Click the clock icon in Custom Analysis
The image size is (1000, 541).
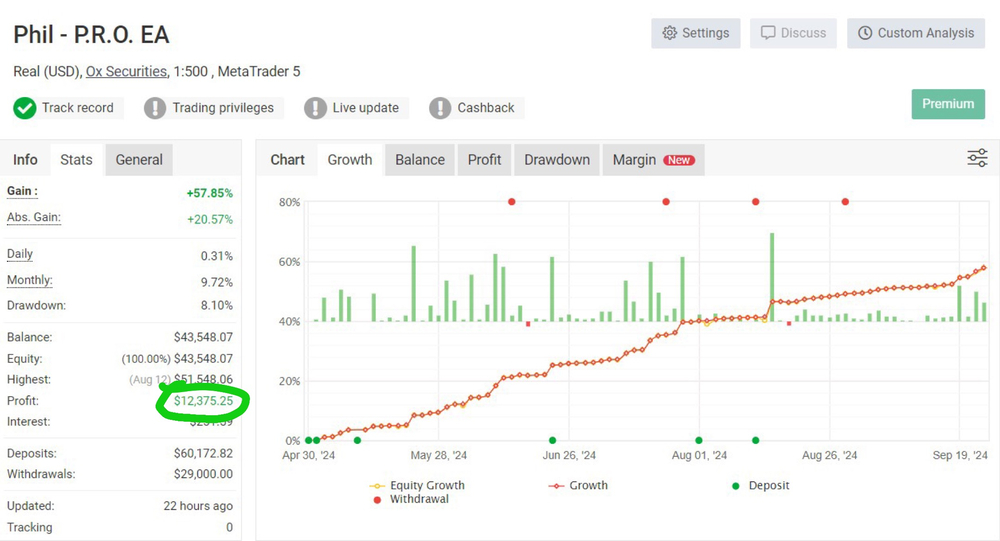(x=865, y=33)
